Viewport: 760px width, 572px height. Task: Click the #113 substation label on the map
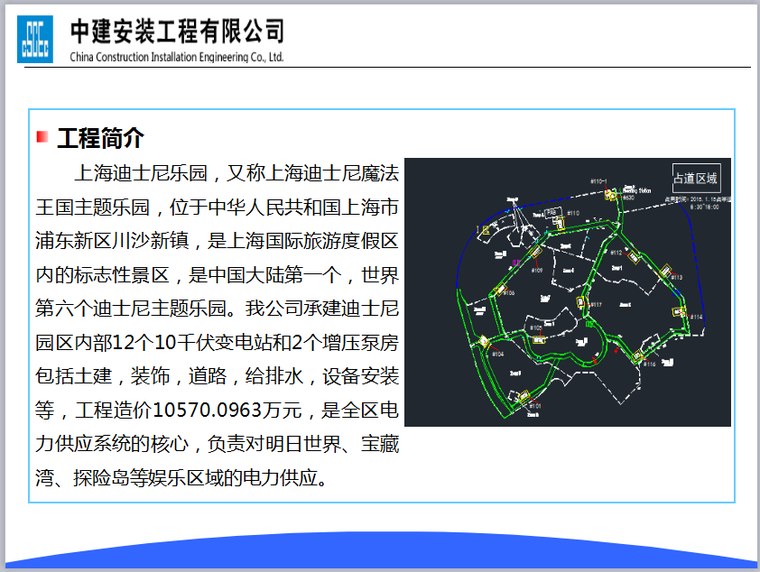pos(677,277)
